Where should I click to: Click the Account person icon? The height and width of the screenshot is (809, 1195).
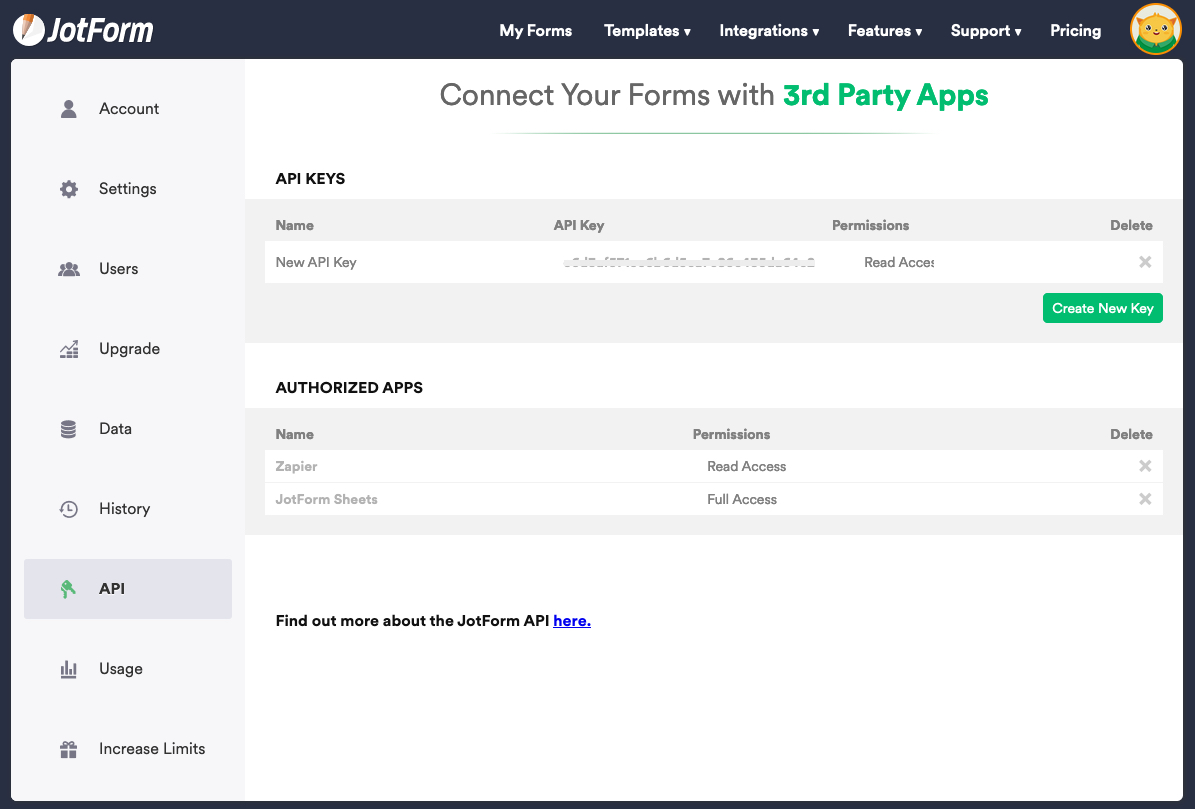click(x=69, y=109)
